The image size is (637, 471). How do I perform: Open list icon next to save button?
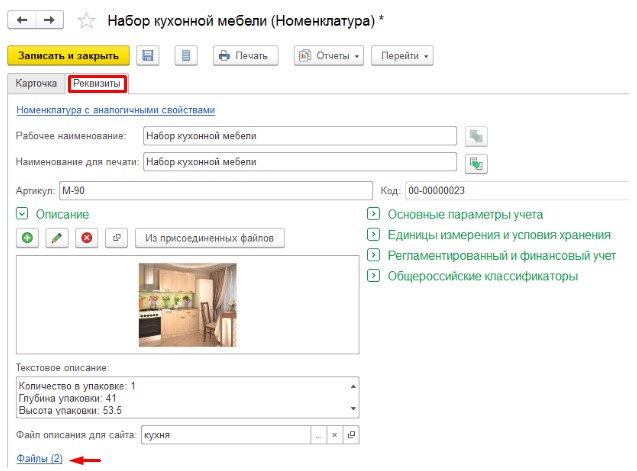pos(186,56)
